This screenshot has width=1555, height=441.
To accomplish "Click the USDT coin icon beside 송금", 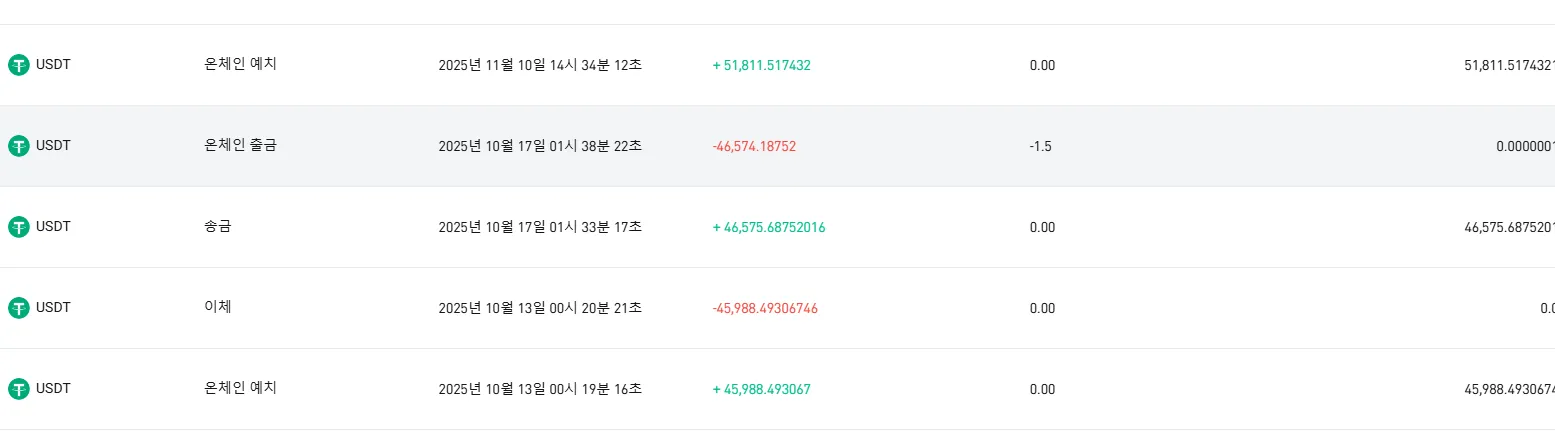I will point(19,227).
